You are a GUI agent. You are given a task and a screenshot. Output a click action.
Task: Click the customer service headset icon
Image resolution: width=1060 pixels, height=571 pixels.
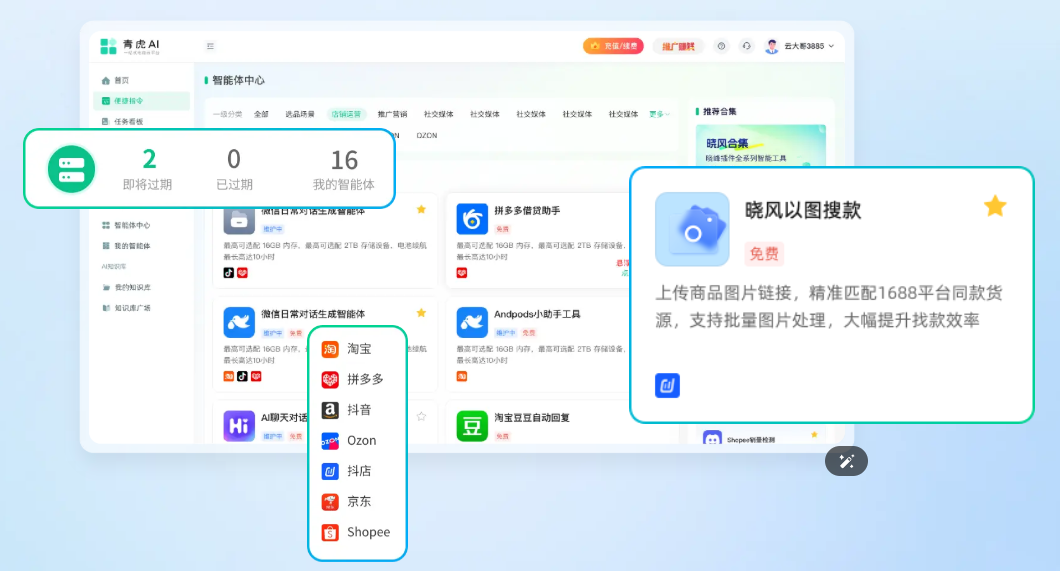[x=745, y=46]
